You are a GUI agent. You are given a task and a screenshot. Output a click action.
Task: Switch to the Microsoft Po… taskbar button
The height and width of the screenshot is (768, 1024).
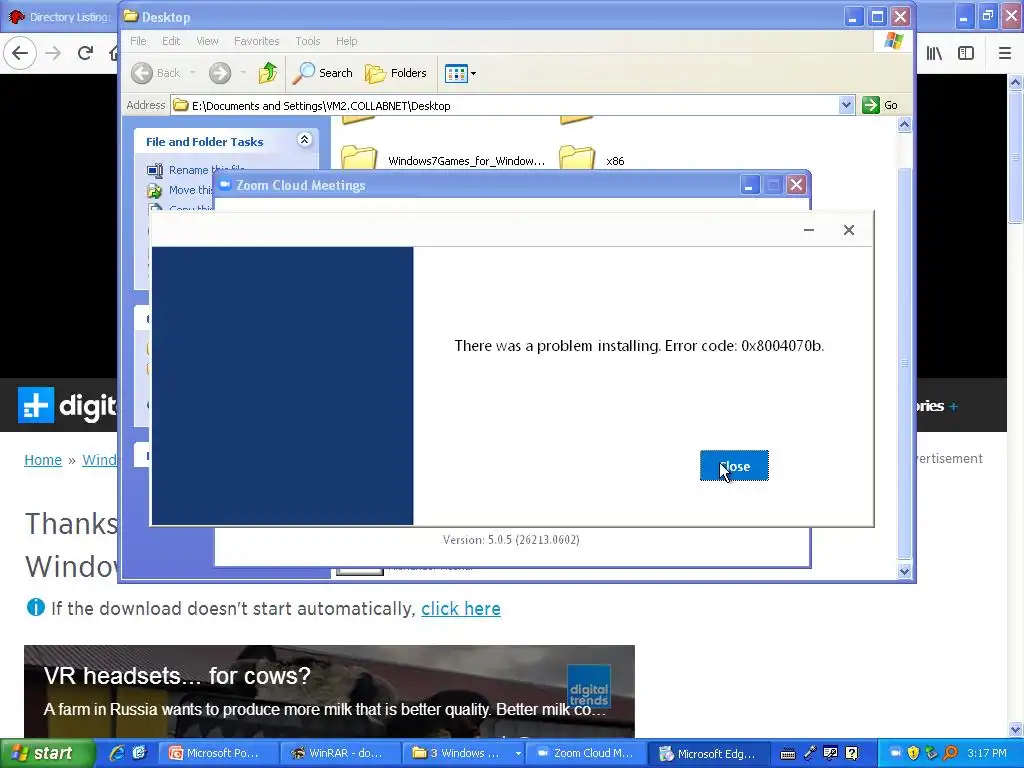220,753
